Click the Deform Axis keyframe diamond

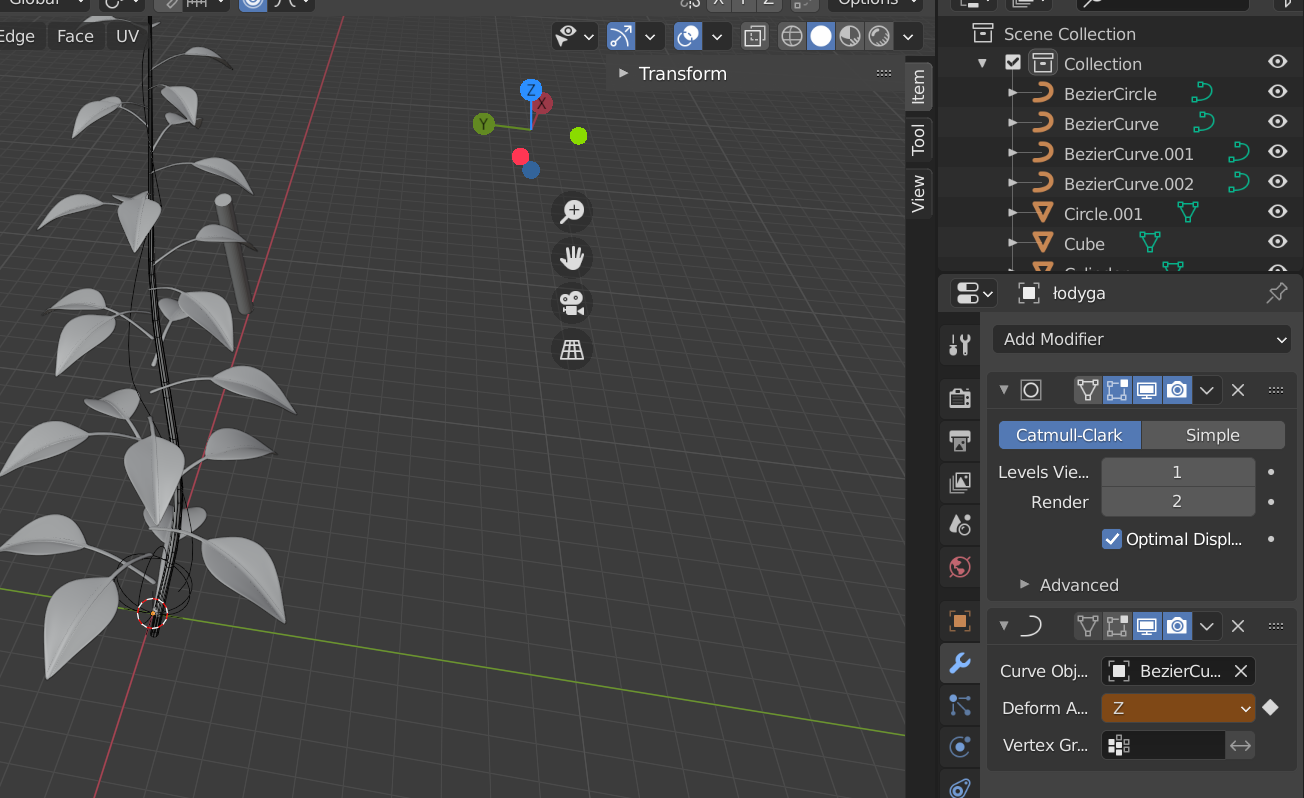(1270, 708)
